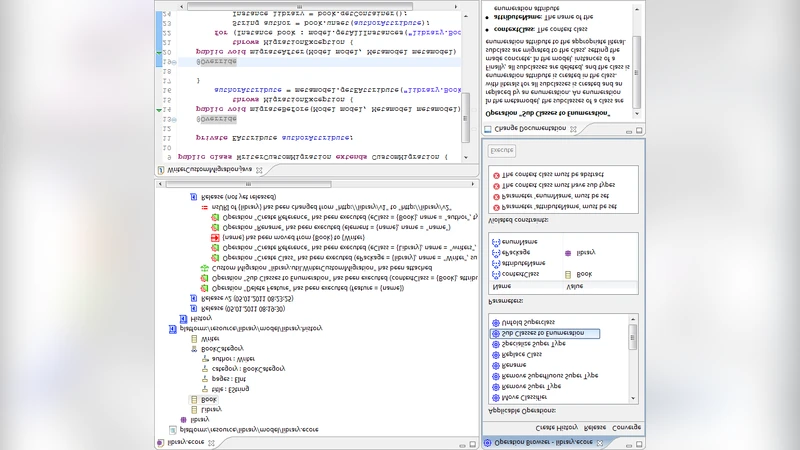Close the Change Documentation tab
The width and height of the screenshot is (800, 450).
(x=573, y=129)
